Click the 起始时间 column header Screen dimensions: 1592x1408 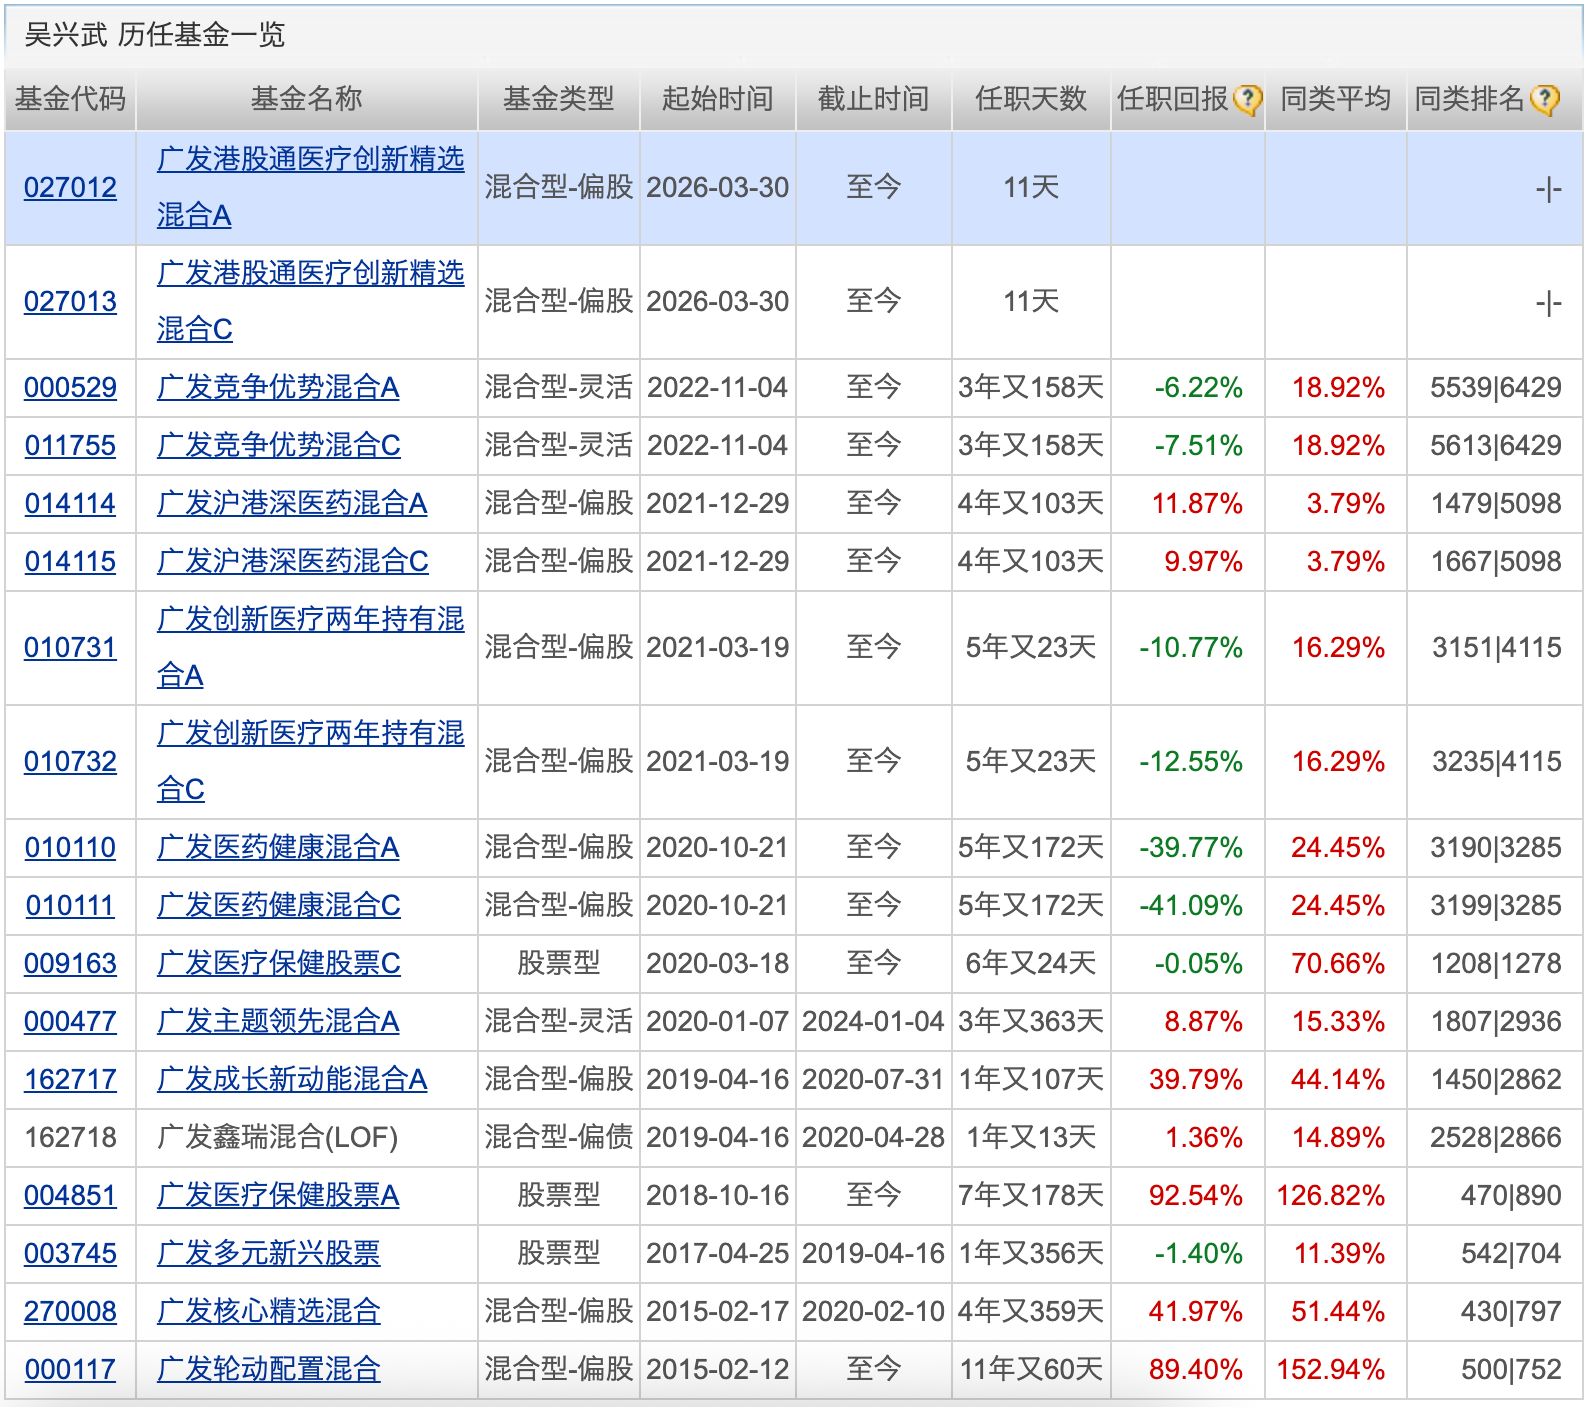pos(717,99)
